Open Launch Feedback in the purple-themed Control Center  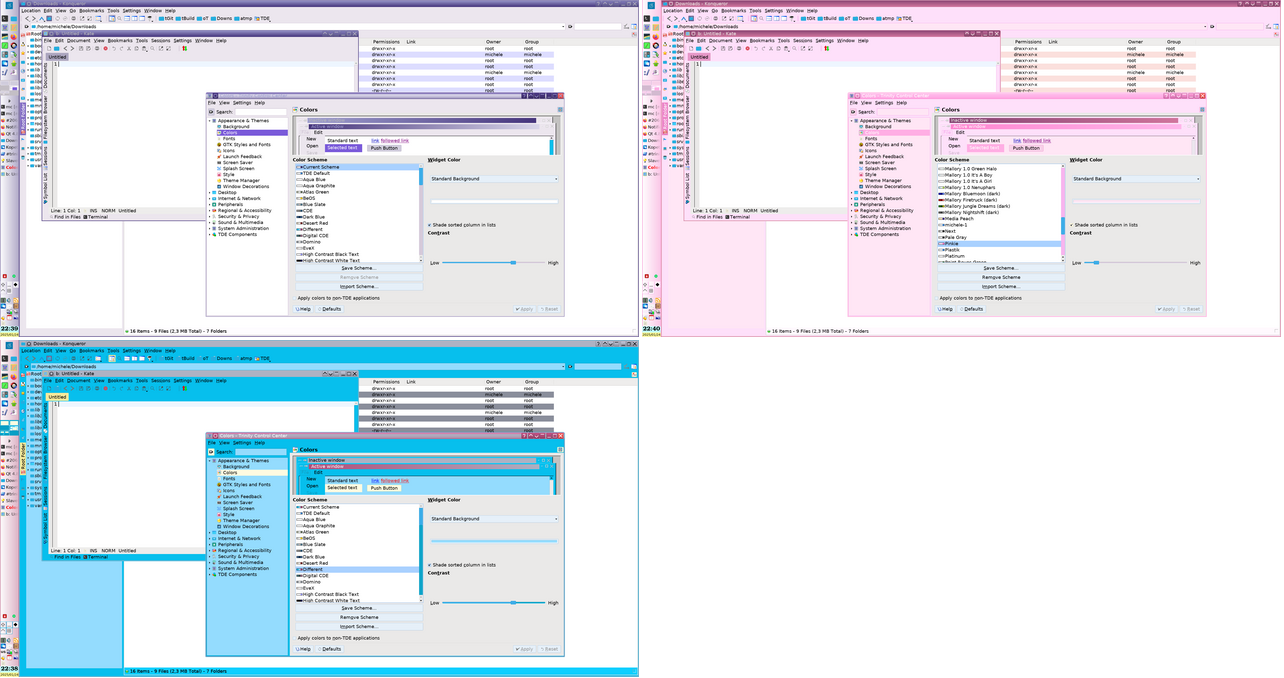tap(242, 157)
